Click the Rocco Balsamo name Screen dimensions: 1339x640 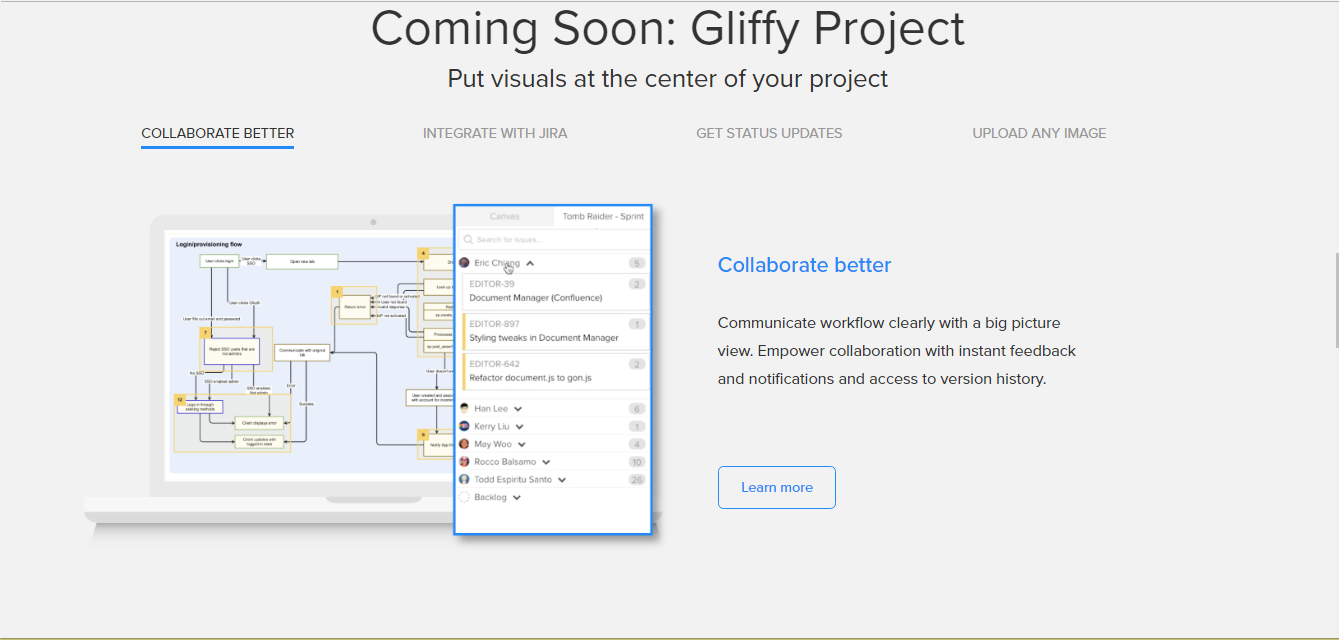coord(505,462)
